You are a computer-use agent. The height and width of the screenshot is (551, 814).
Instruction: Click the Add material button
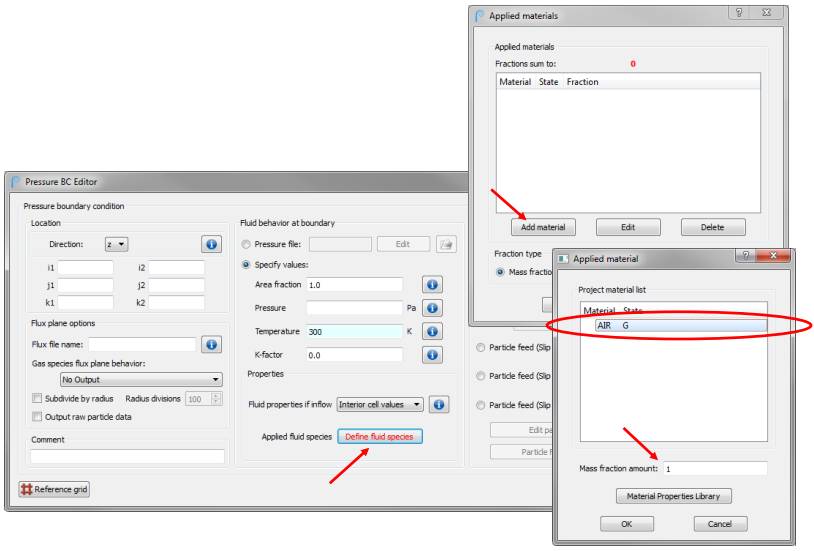[543, 227]
